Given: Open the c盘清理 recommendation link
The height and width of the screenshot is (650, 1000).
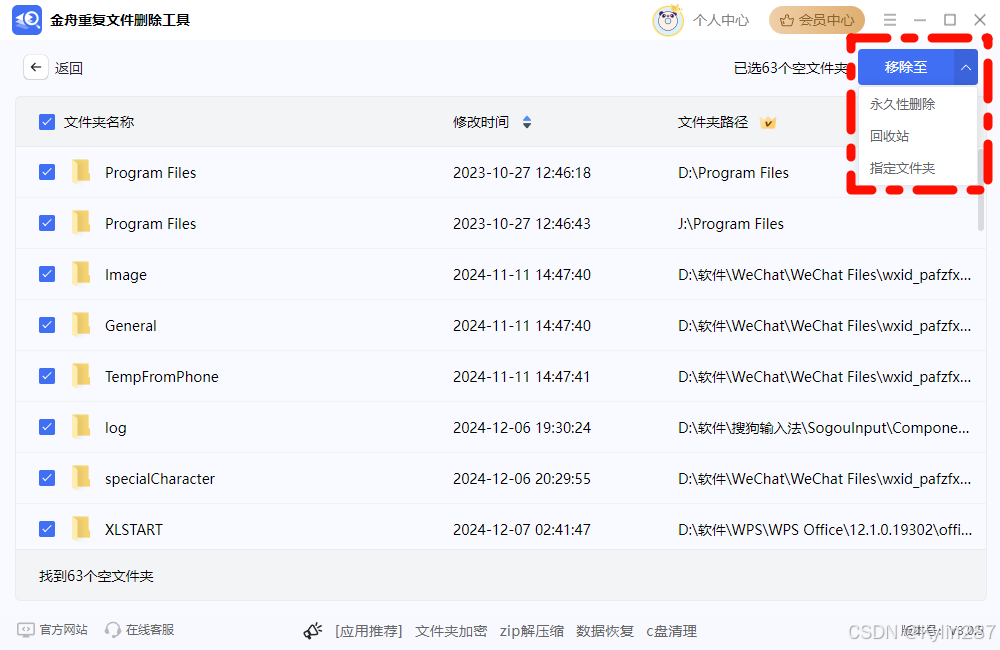Looking at the screenshot, I should click(x=672, y=632).
